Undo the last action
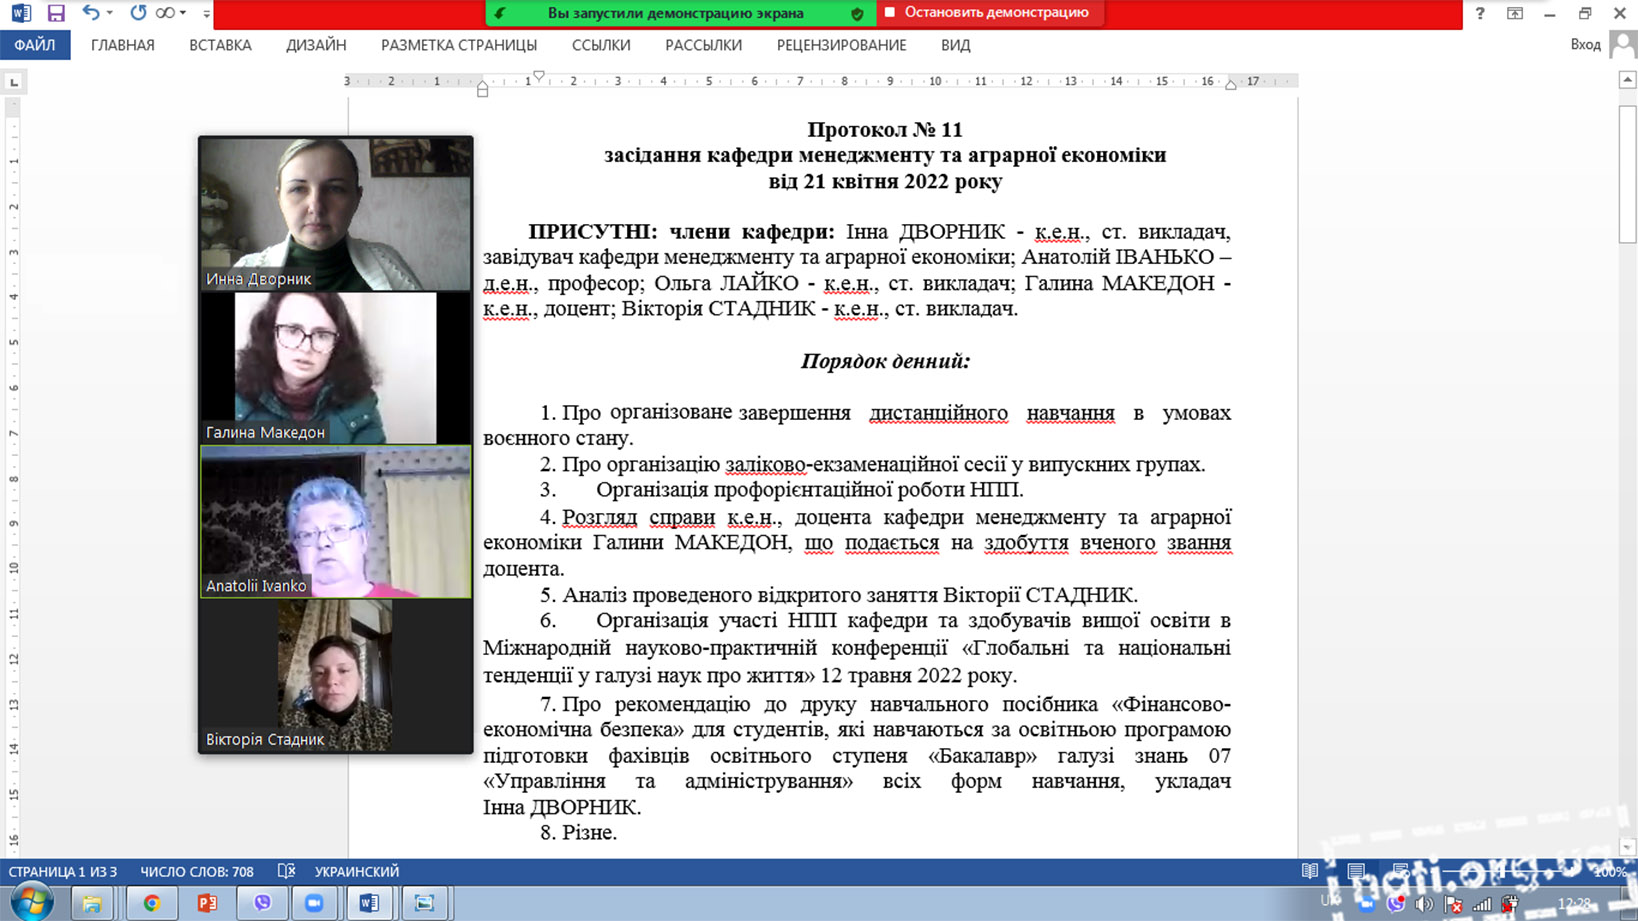Screen dimensions: 1638x921 pyautogui.click(x=91, y=13)
